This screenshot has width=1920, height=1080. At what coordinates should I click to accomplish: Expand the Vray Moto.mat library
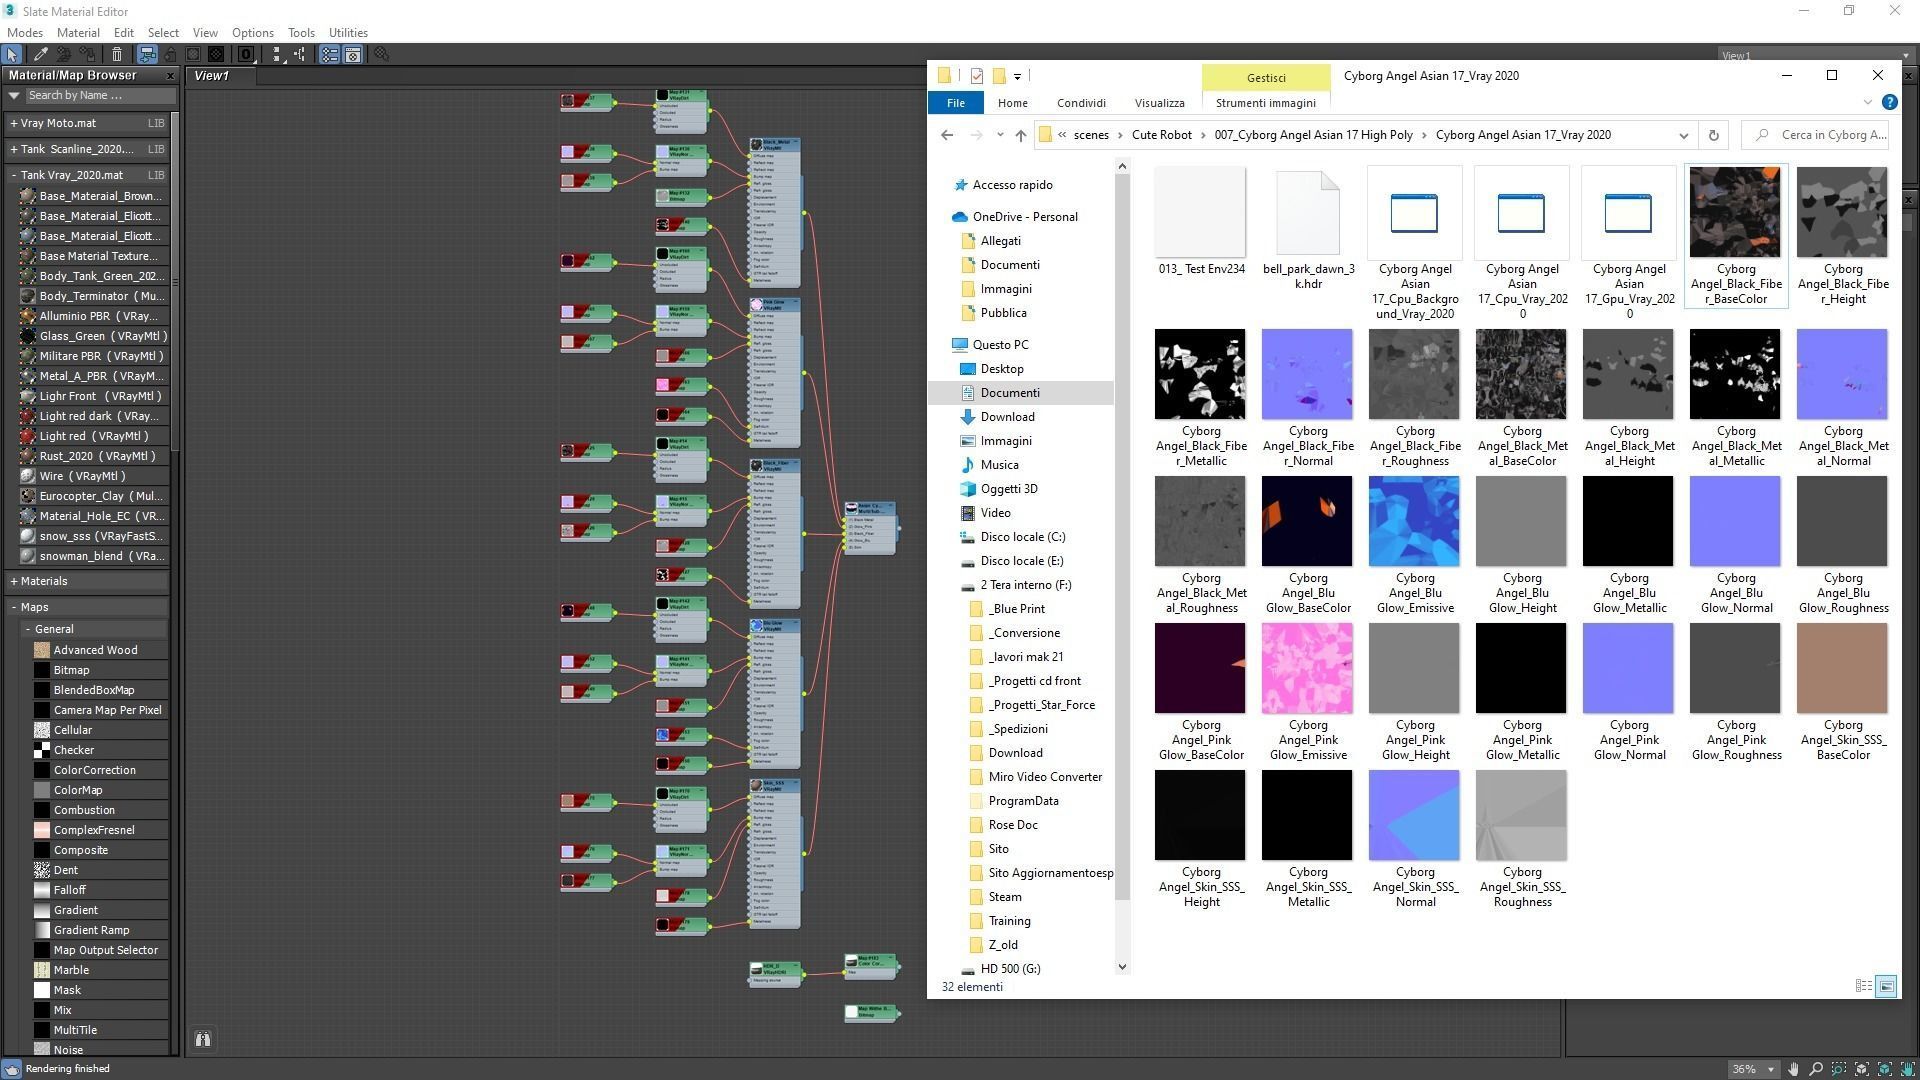click(x=14, y=123)
